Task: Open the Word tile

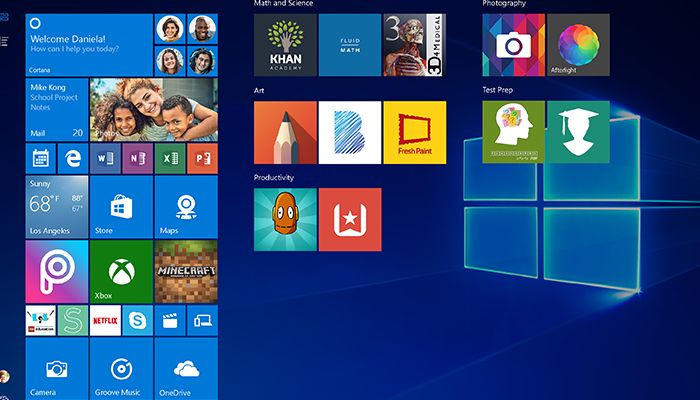Action: coord(105,158)
